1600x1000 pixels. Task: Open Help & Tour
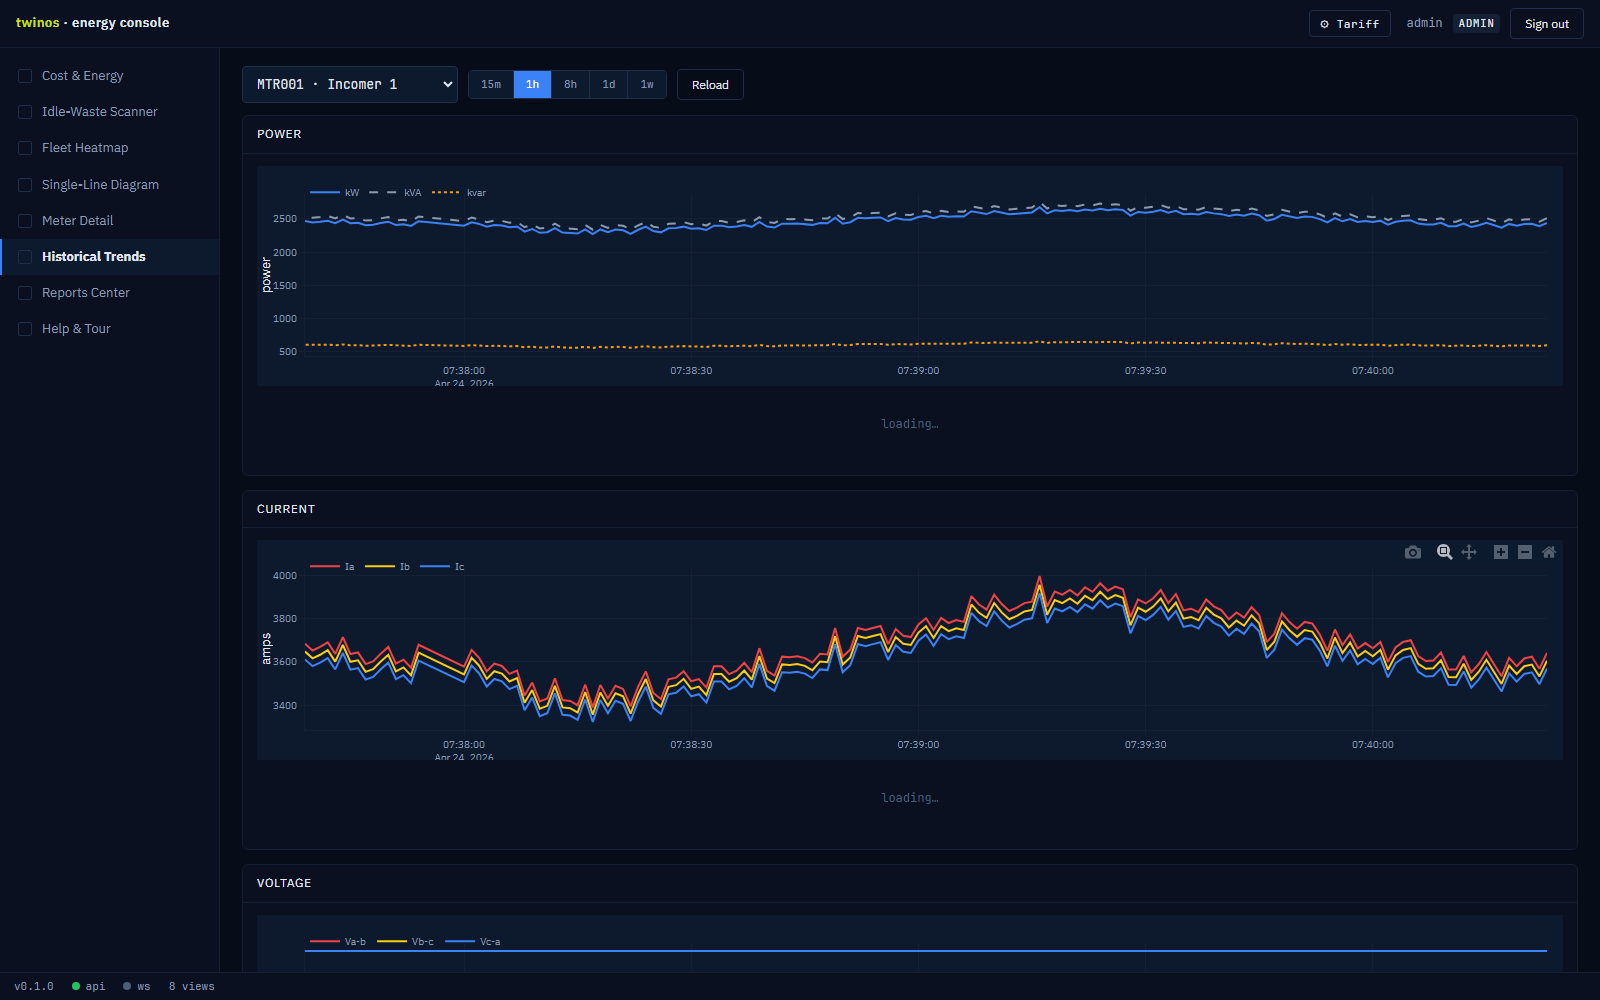(x=110, y=329)
